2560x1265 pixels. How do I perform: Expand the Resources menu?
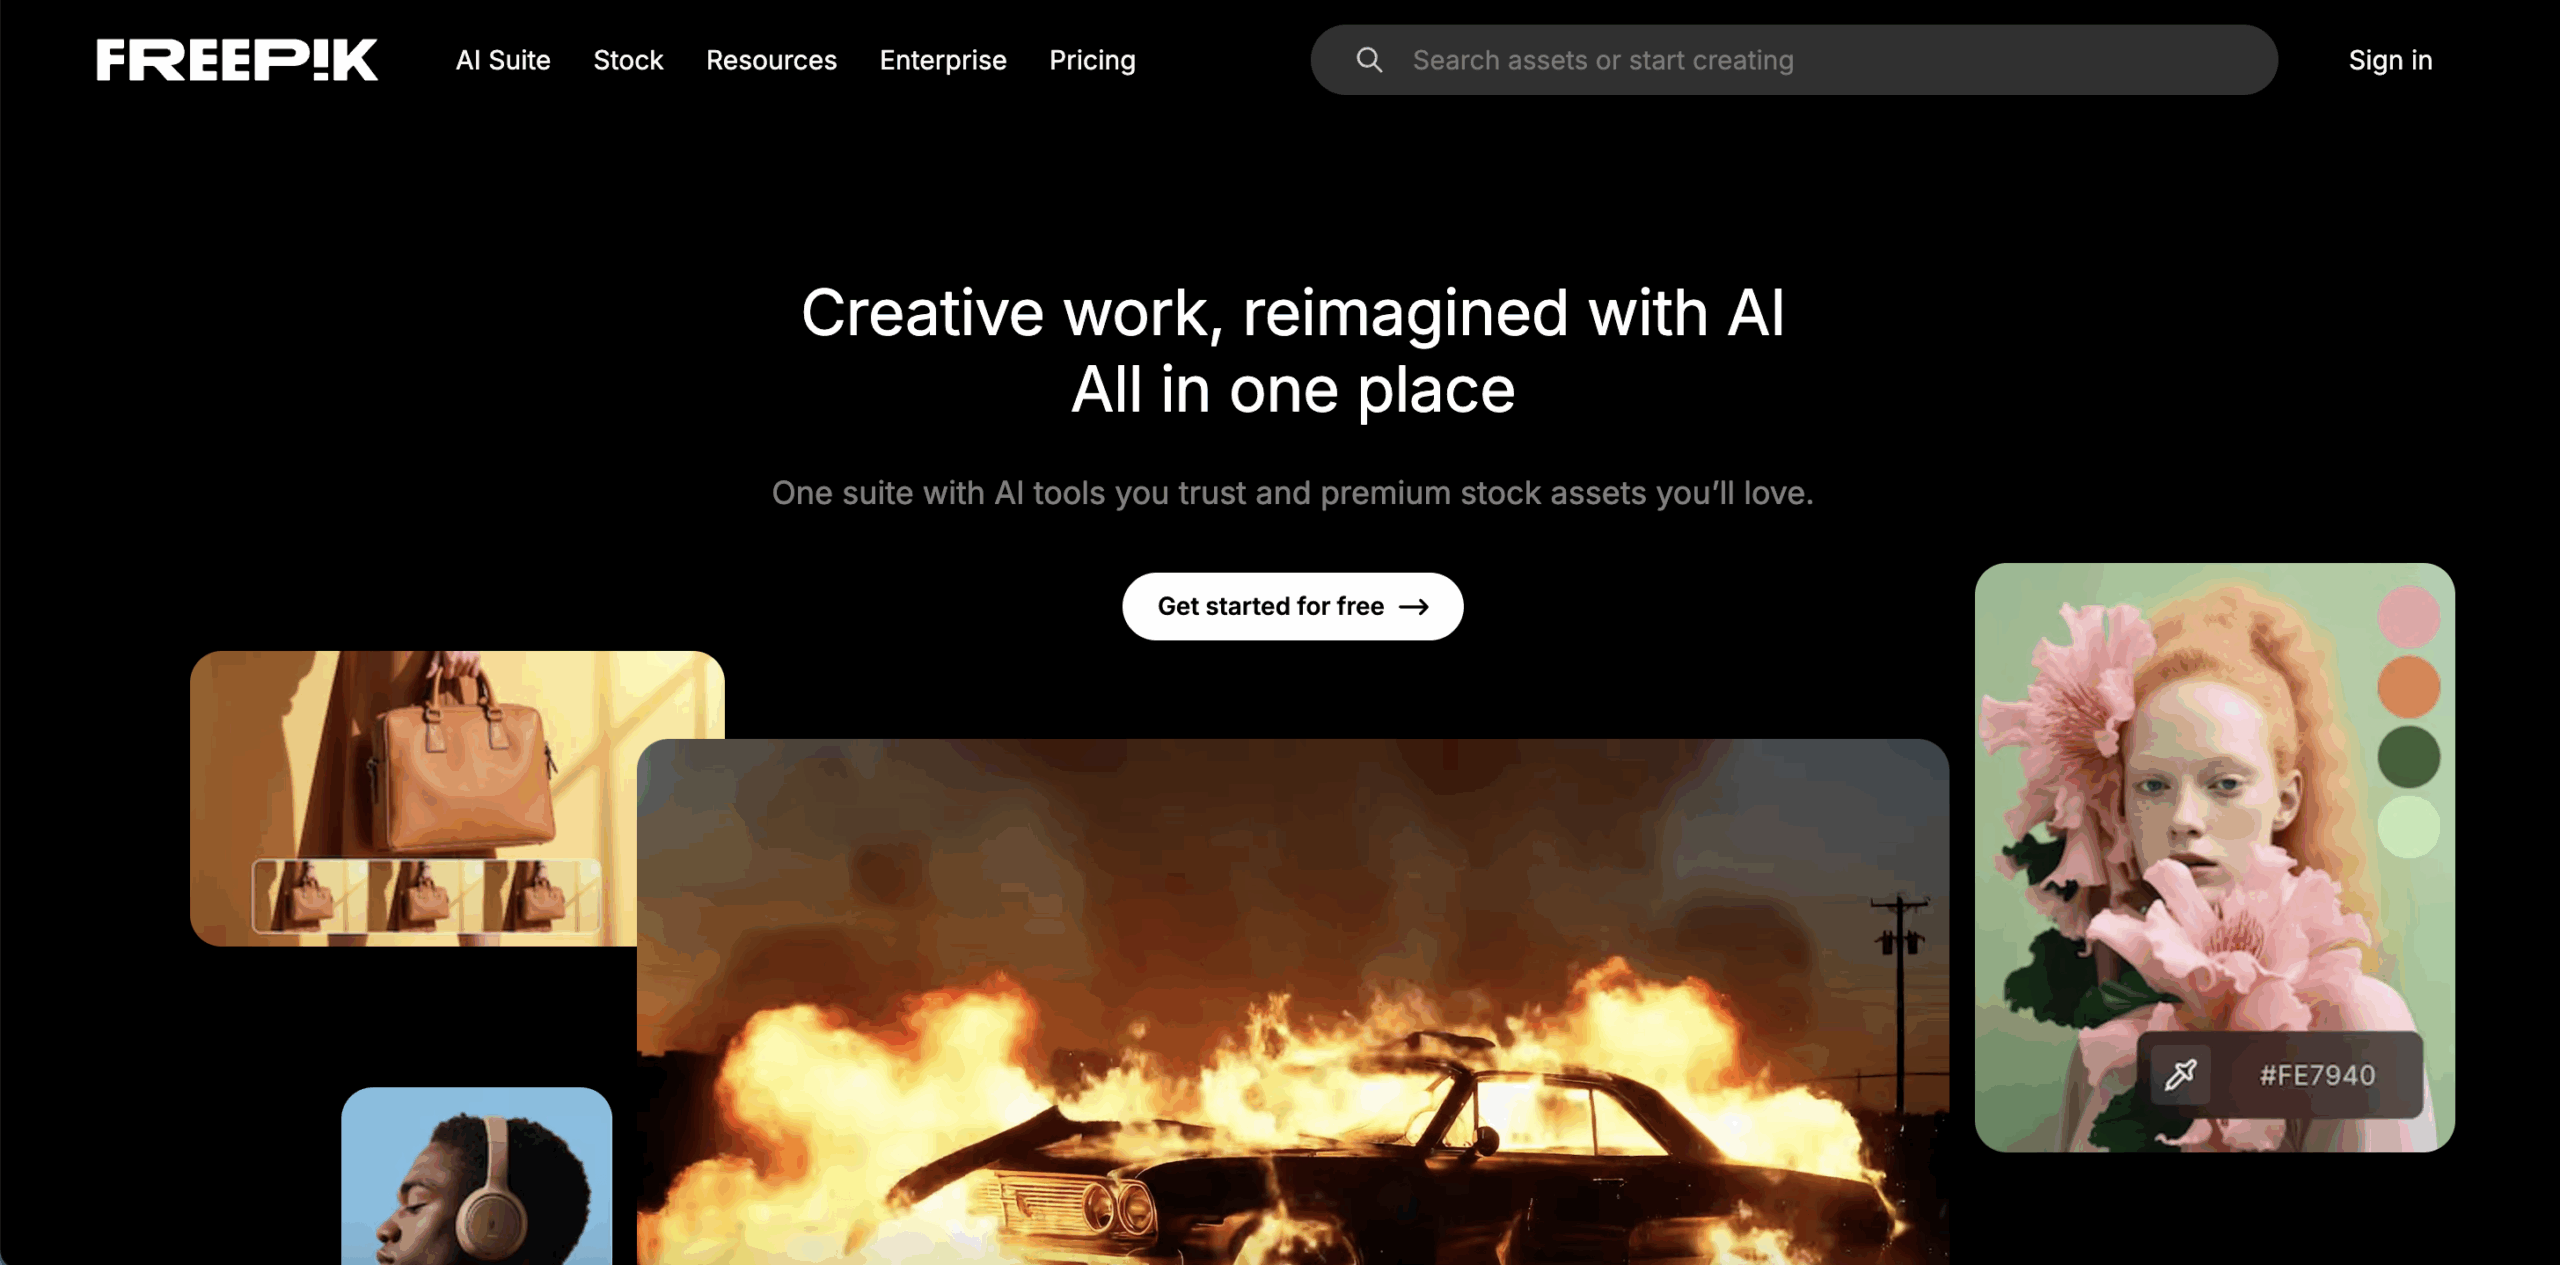pos(771,60)
